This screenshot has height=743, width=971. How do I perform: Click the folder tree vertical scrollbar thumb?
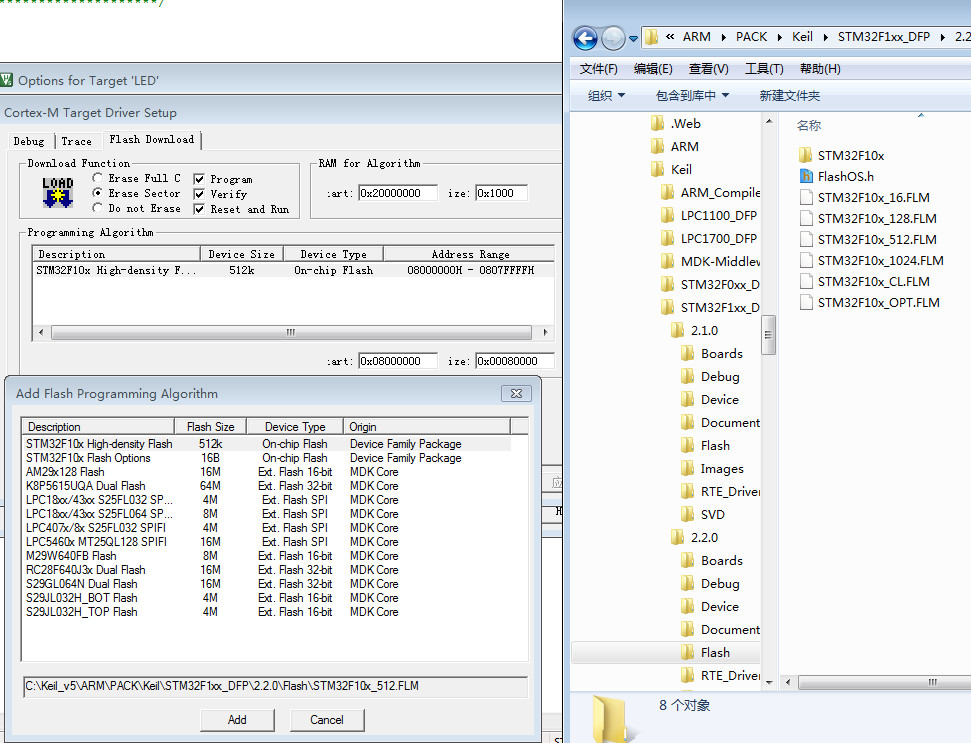[x=769, y=335]
